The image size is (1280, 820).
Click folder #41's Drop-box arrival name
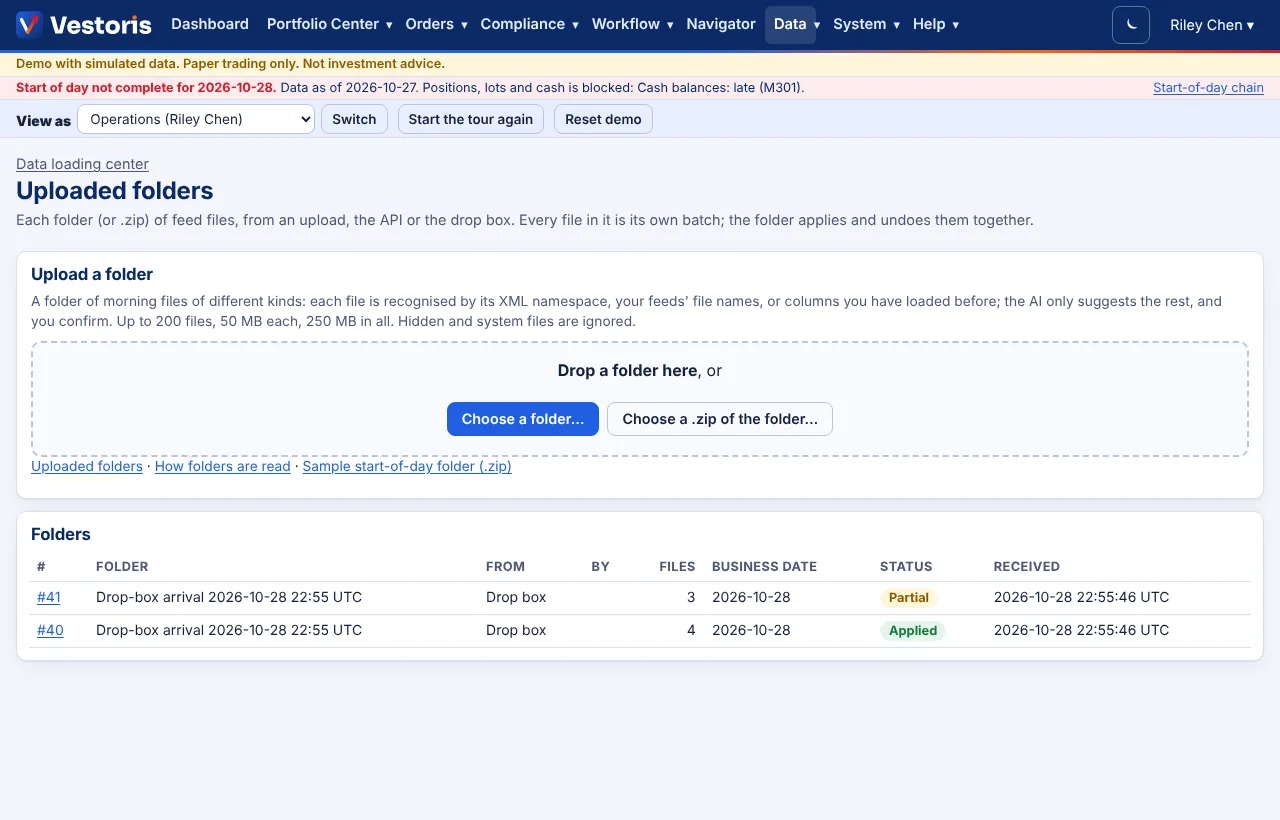click(229, 597)
